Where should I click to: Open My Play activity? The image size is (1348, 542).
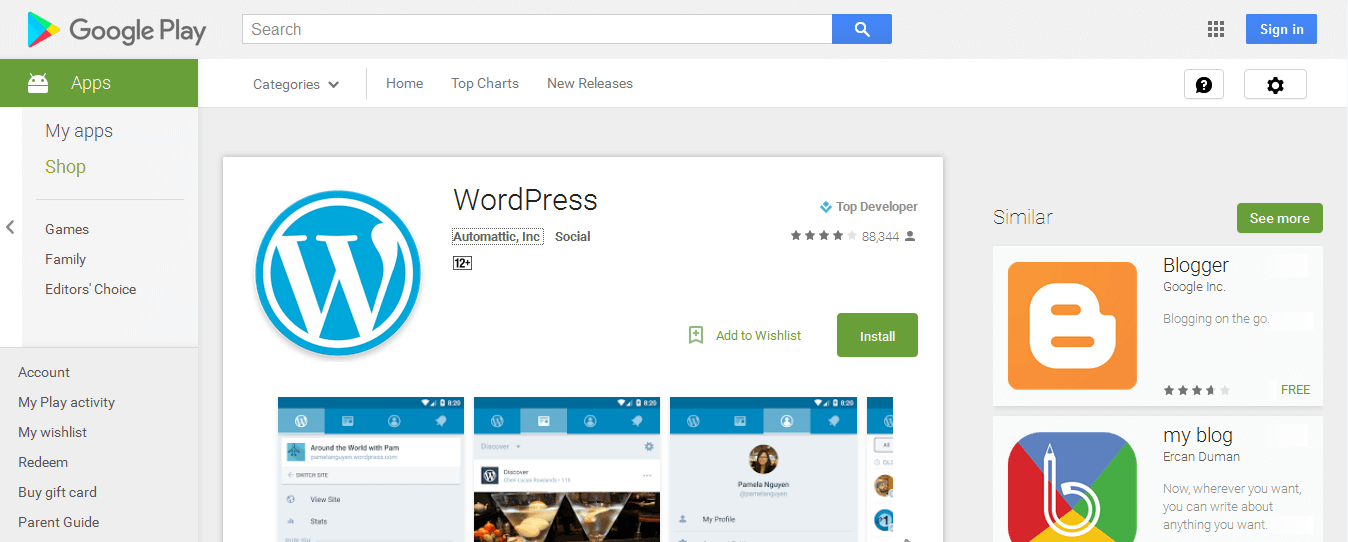point(66,402)
